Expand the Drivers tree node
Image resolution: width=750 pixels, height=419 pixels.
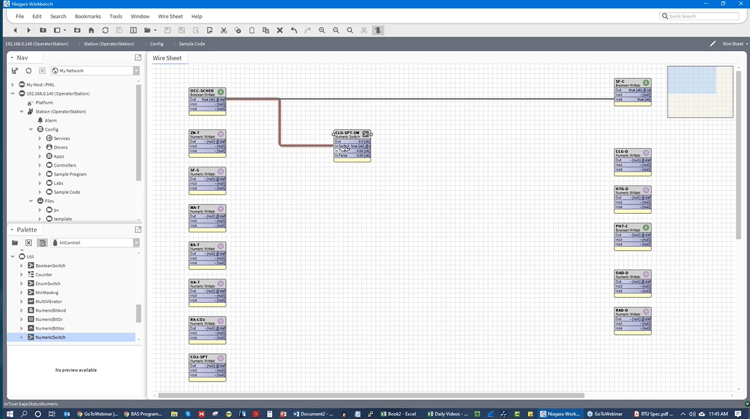(x=40, y=147)
